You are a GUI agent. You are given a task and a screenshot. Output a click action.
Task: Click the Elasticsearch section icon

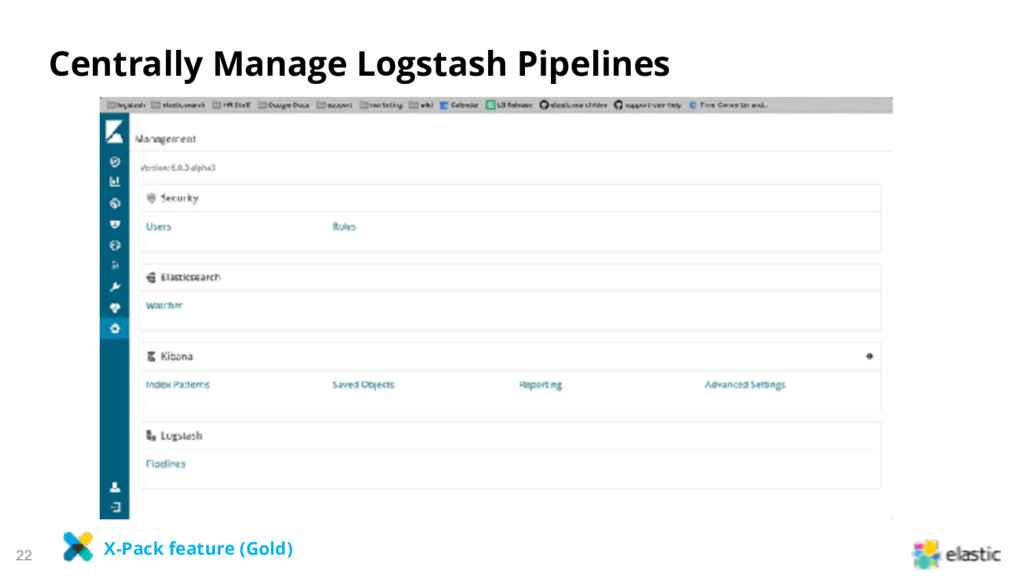(152, 278)
